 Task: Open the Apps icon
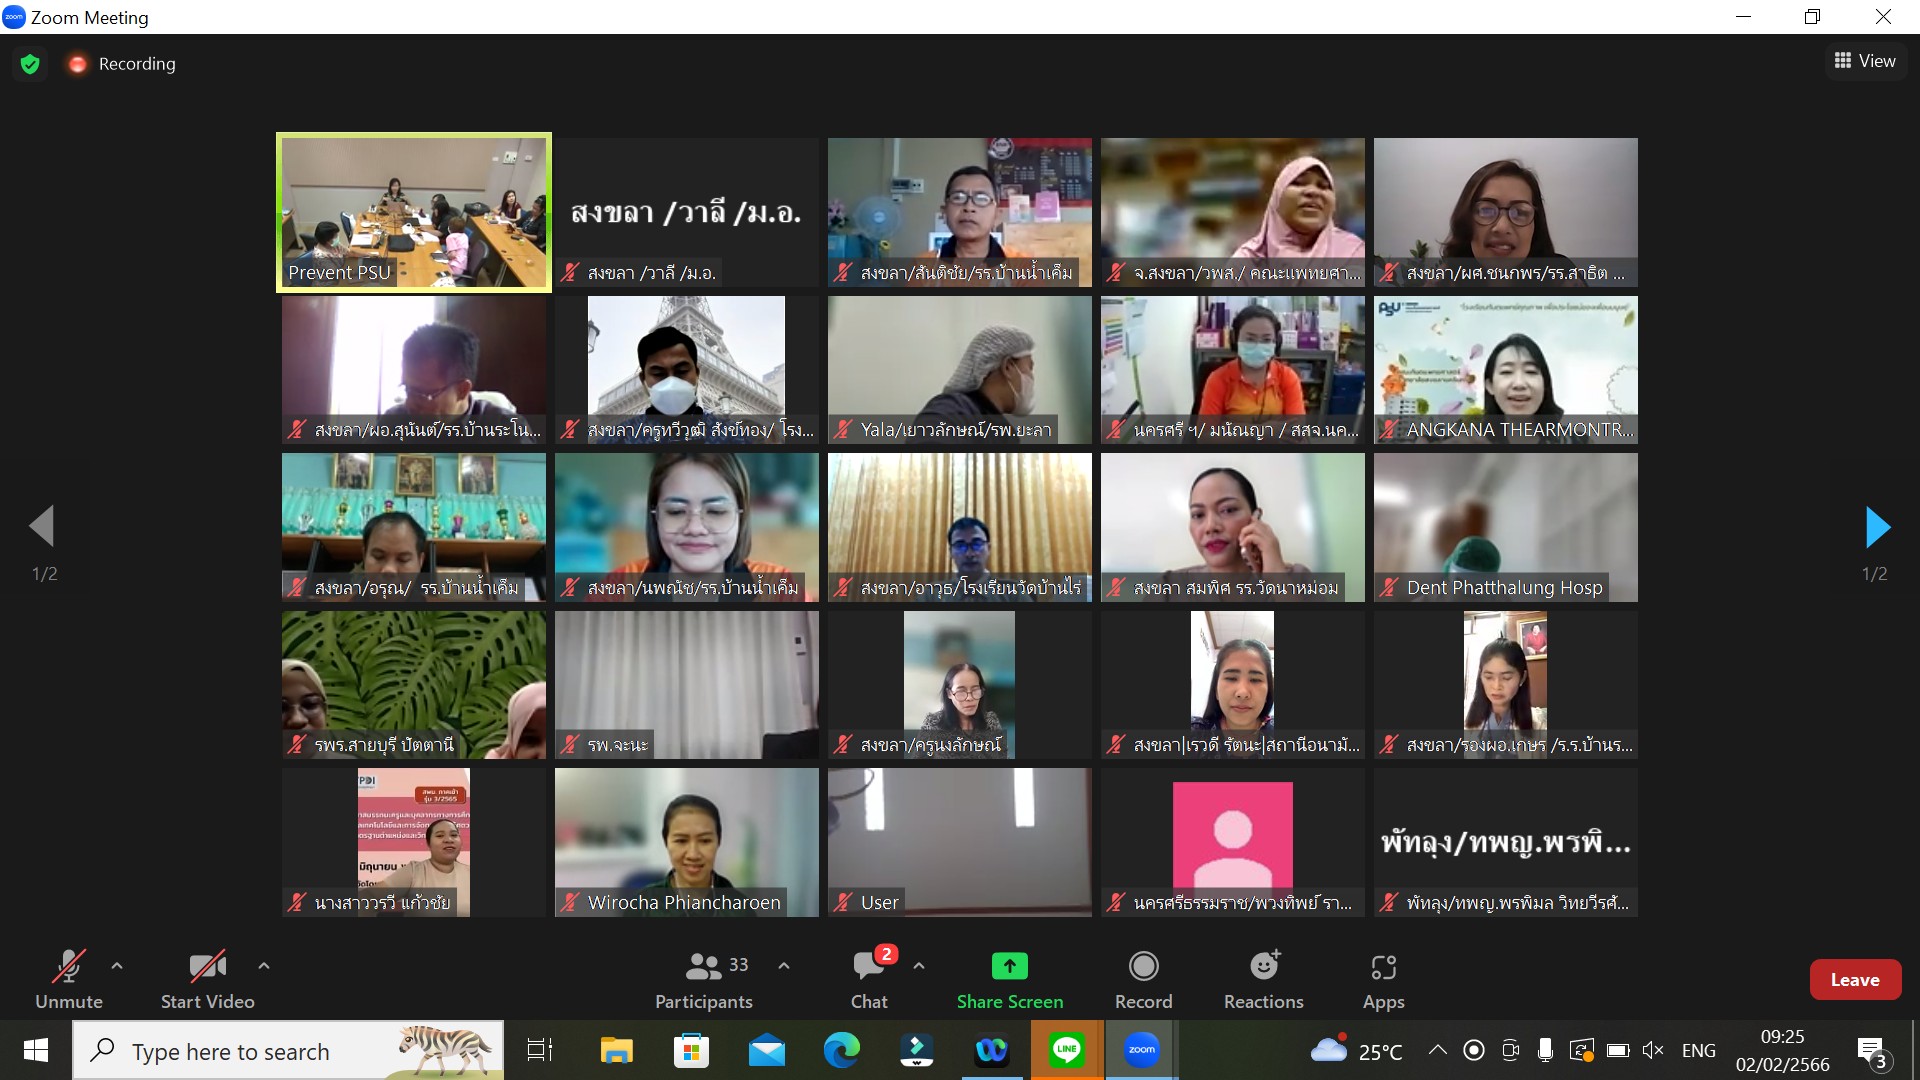click(x=1383, y=967)
